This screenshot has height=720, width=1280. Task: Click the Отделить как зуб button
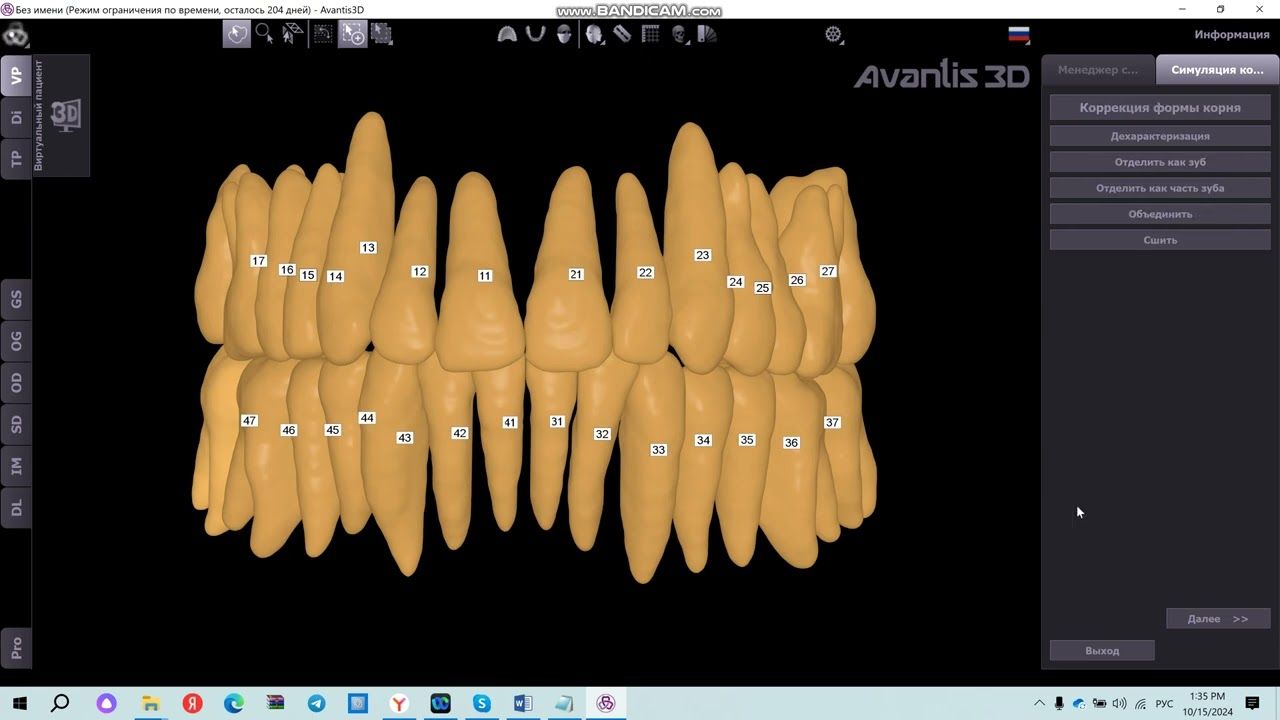tap(1159, 162)
